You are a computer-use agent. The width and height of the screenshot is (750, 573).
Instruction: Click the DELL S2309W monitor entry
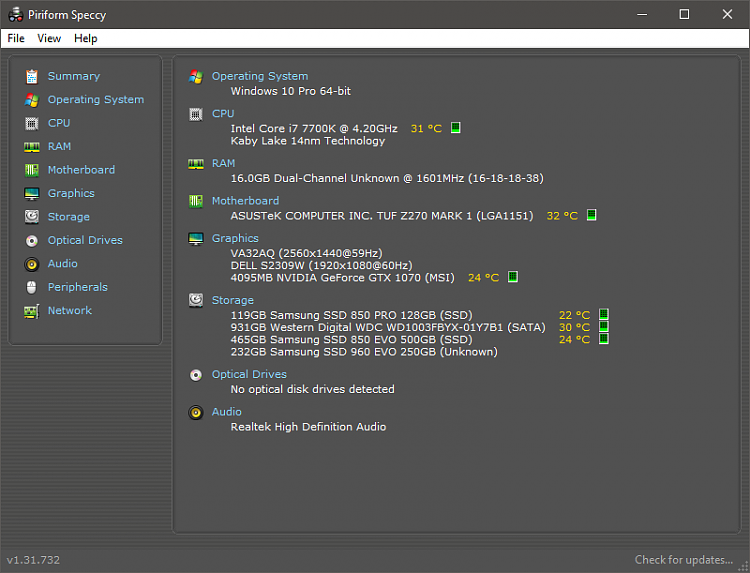(321, 265)
